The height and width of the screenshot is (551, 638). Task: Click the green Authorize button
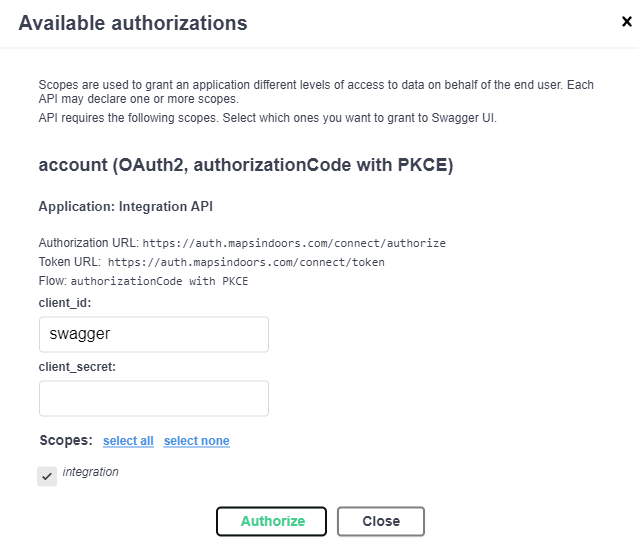pyautogui.click(x=271, y=521)
